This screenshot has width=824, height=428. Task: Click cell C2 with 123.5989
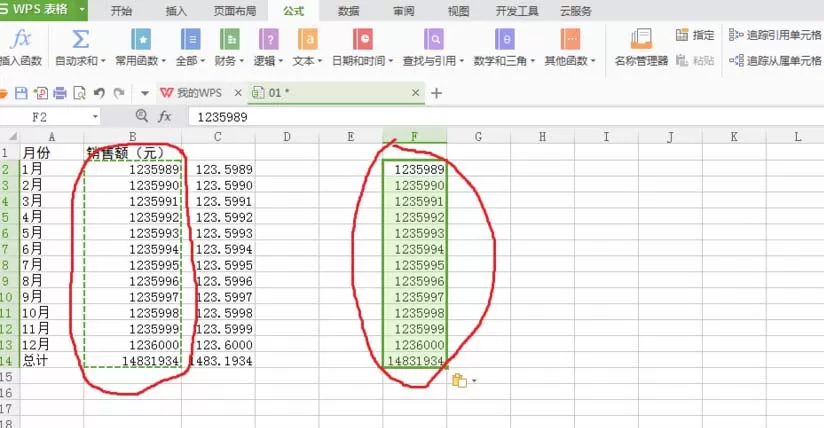[x=218, y=169]
